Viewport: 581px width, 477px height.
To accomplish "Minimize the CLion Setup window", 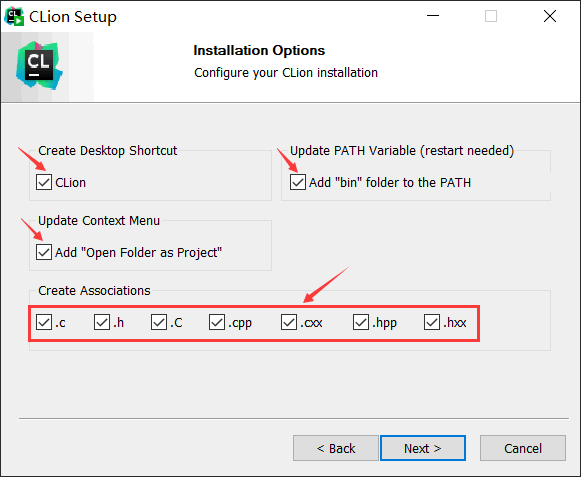I will (433, 16).
